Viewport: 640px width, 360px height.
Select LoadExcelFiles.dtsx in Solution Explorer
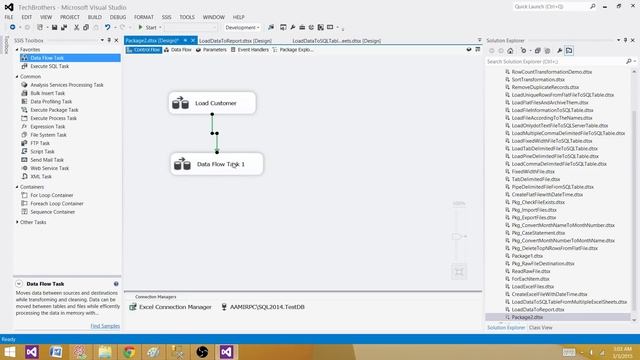click(532, 287)
